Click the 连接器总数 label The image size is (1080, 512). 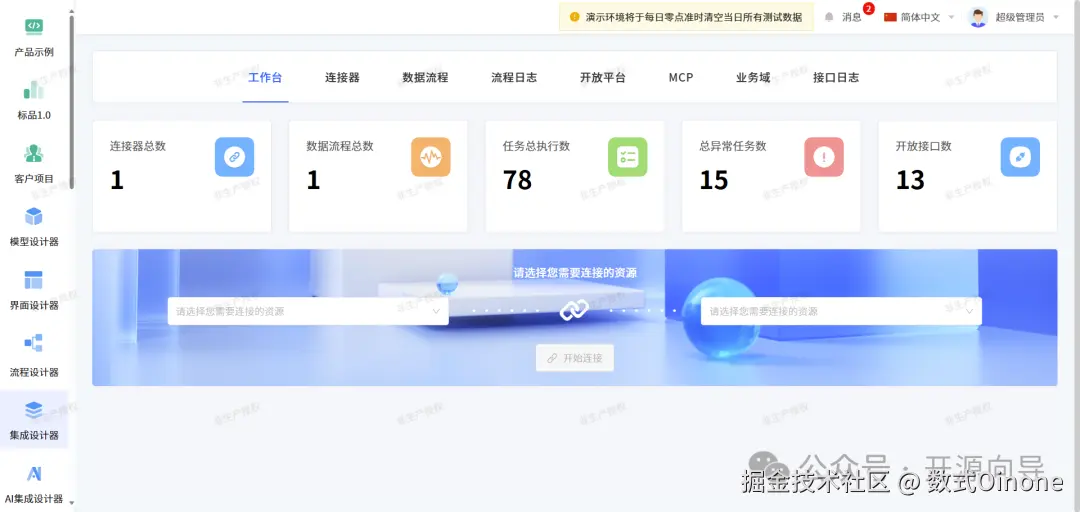pyautogui.click(x=138, y=146)
